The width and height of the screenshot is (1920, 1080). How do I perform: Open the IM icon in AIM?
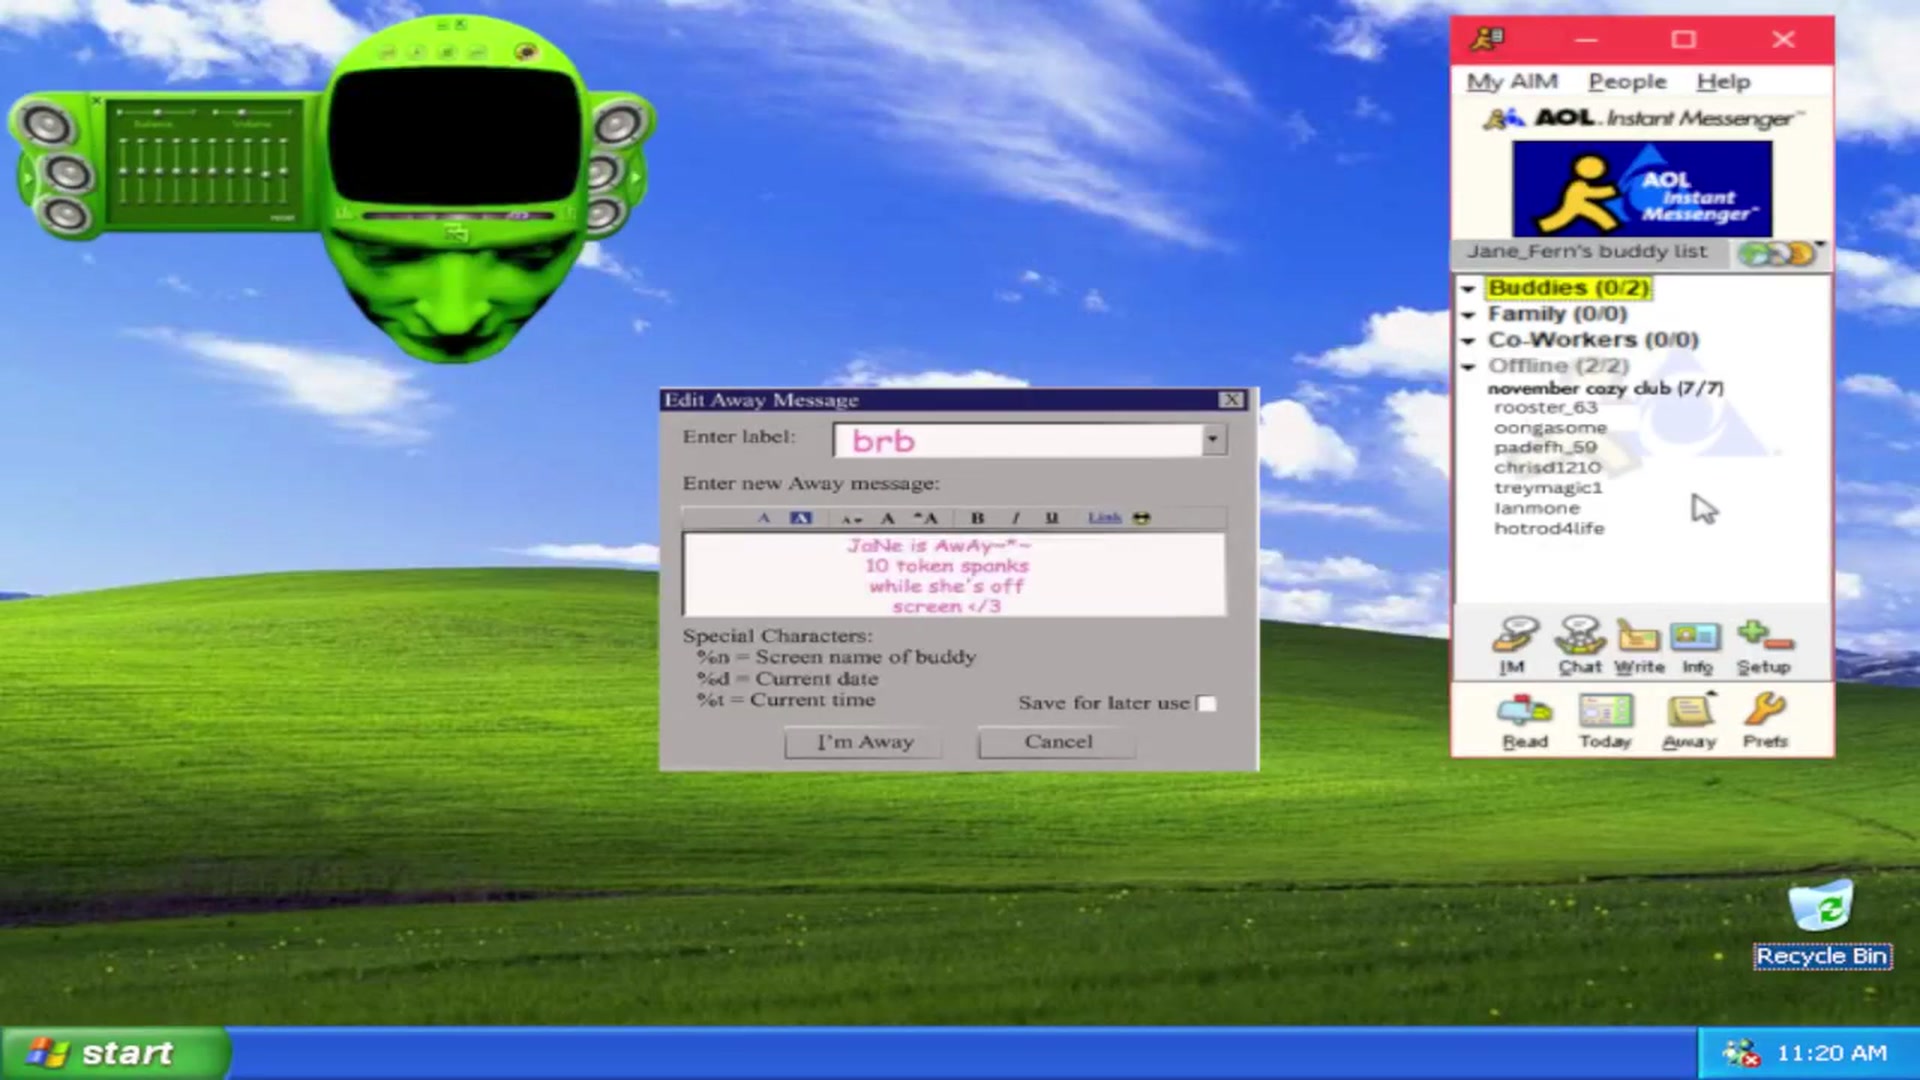point(1514,646)
